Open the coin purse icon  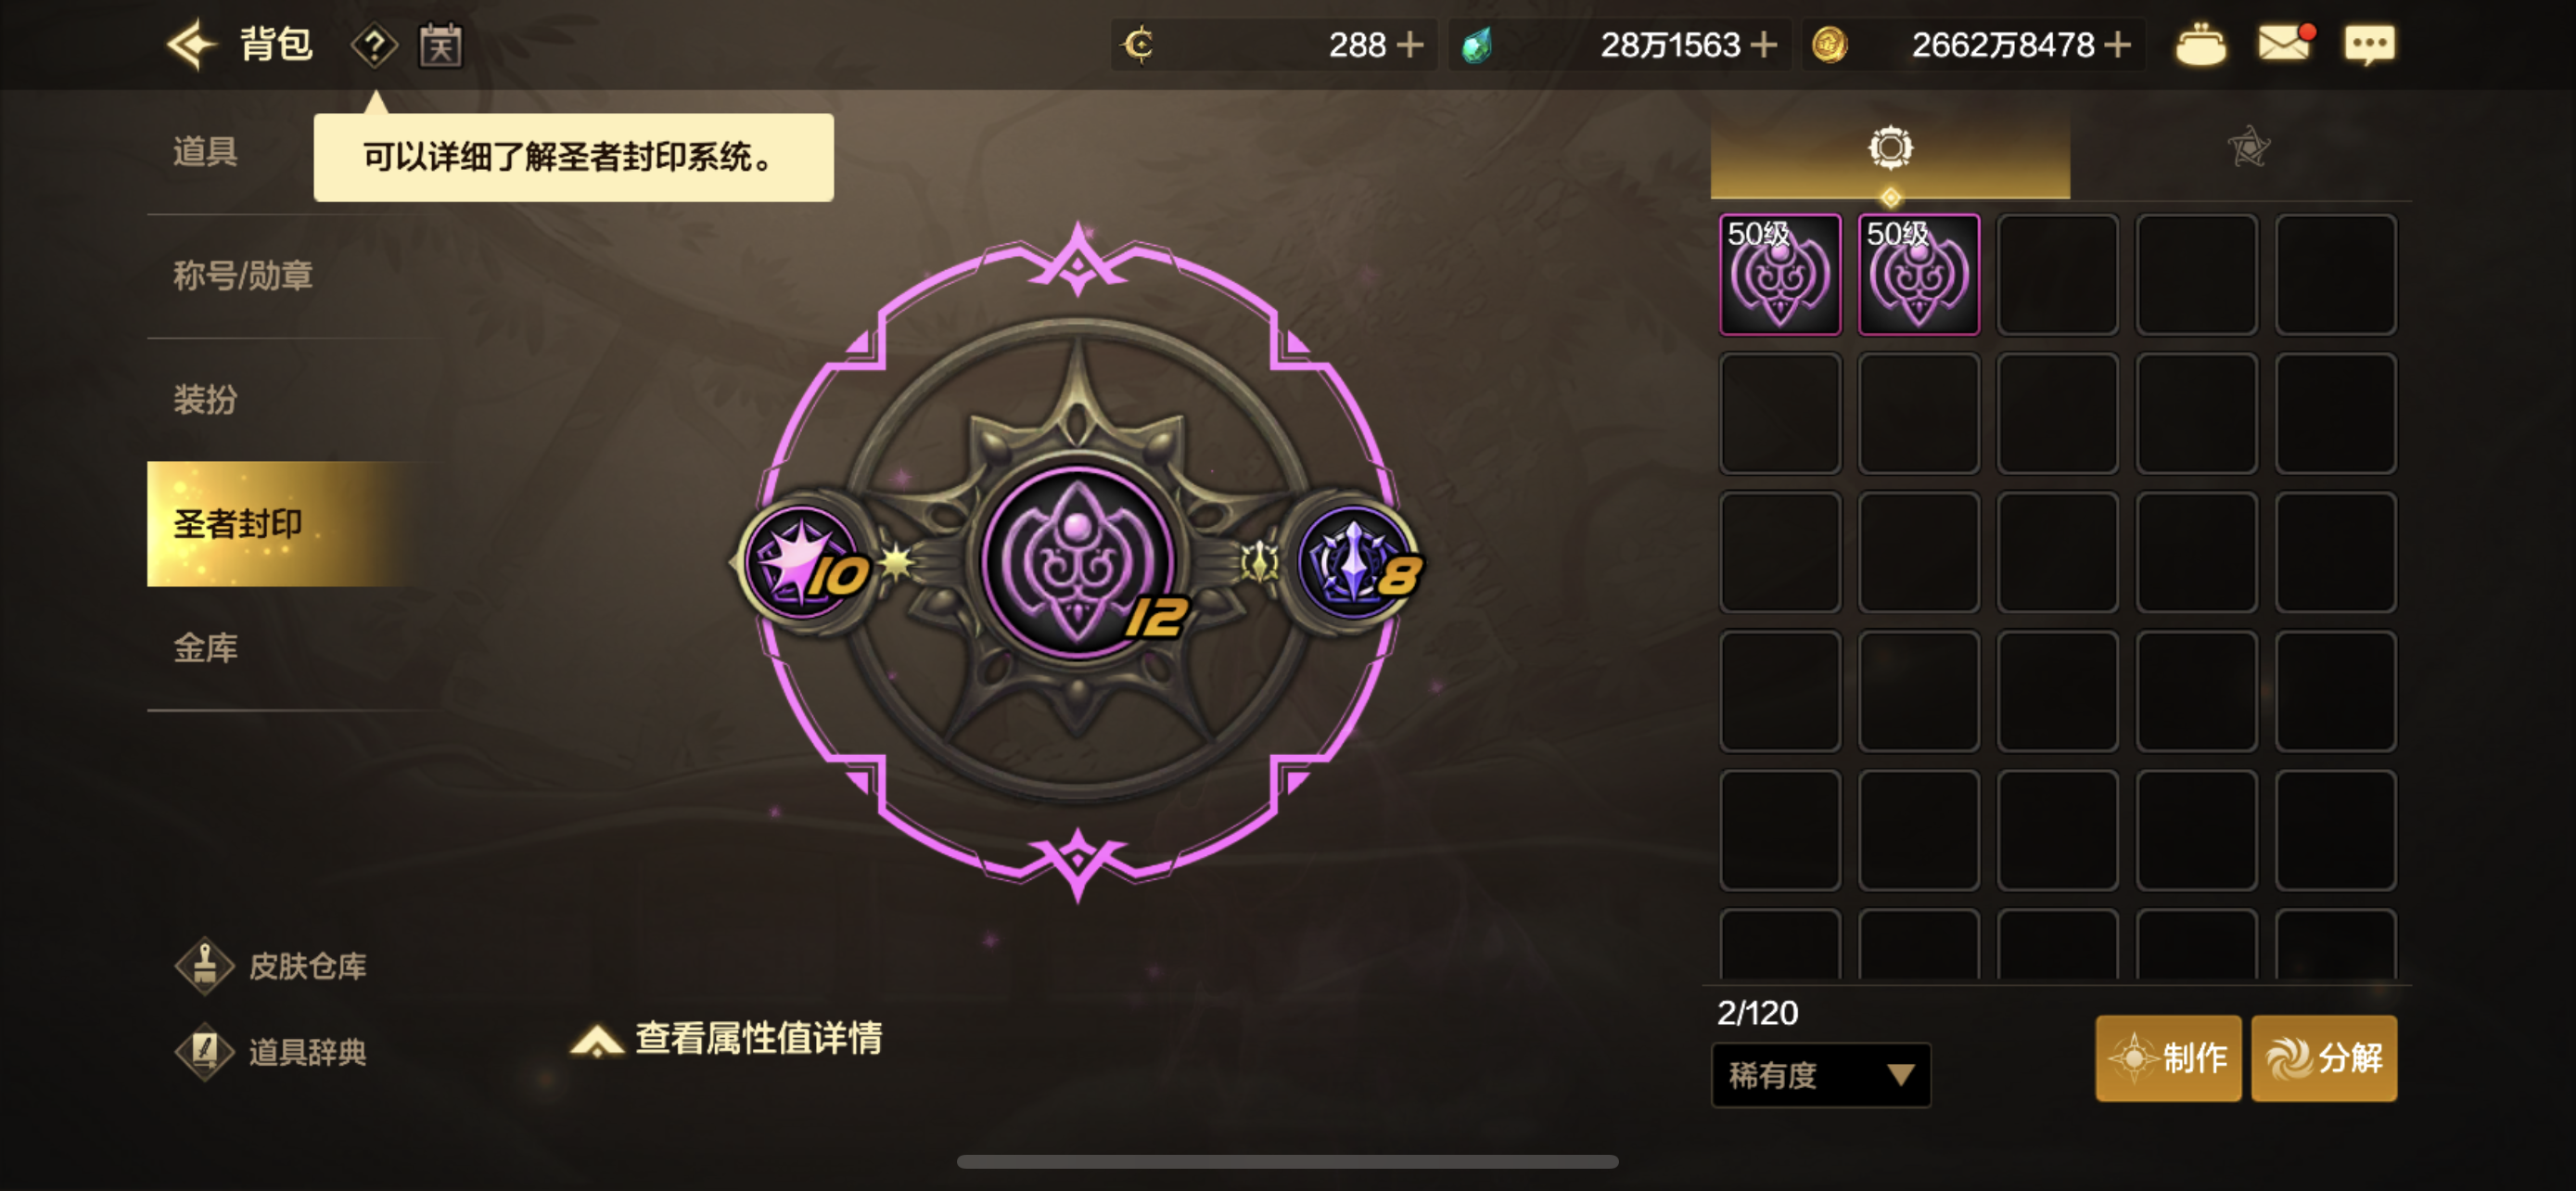click(x=2200, y=45)
